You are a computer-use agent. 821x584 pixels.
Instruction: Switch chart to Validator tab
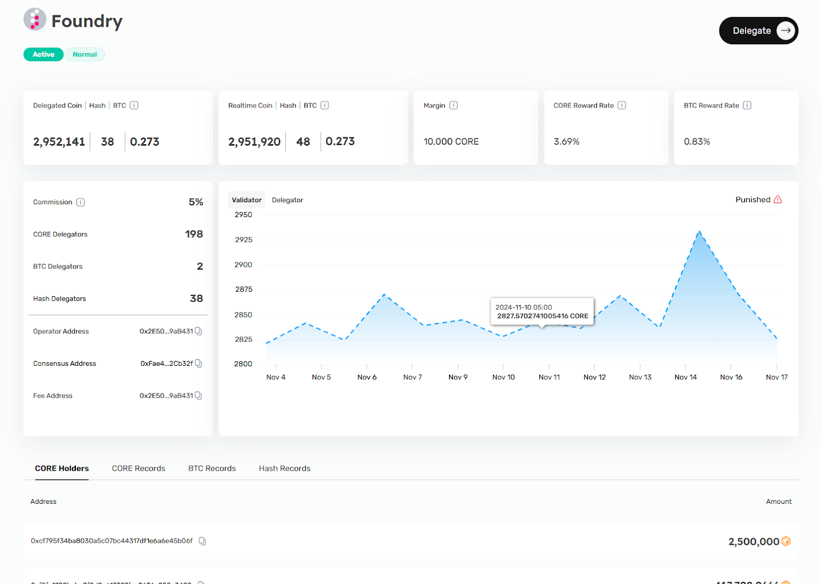pos(247,200)
